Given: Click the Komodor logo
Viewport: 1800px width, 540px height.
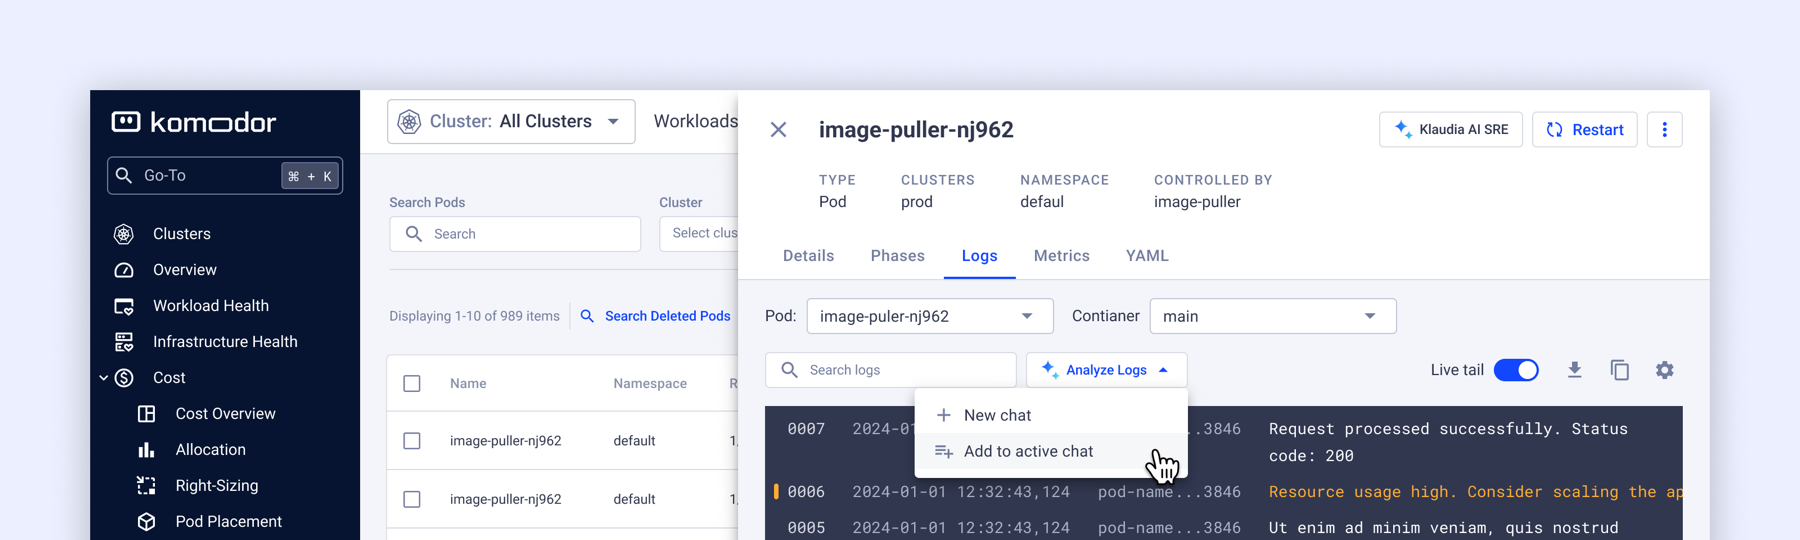Looking at the screenshot, I should click(193, 122).
